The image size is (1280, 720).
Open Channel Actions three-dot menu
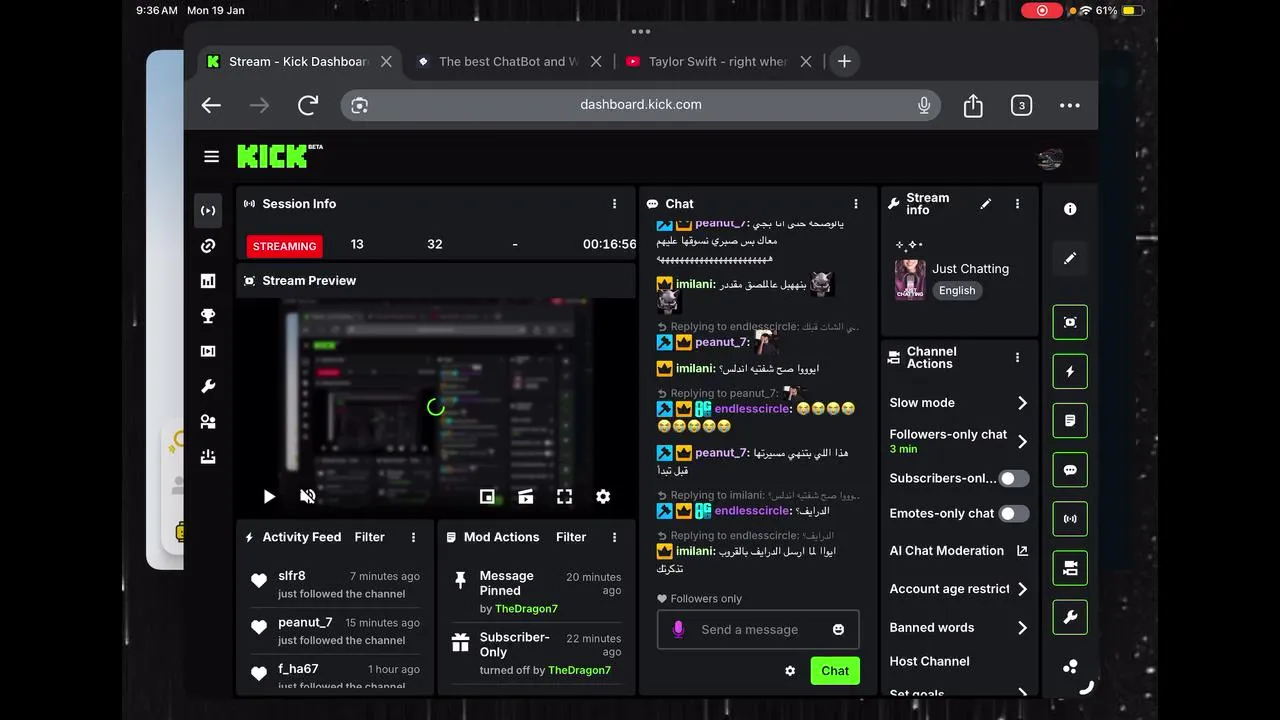[1017, 358]
